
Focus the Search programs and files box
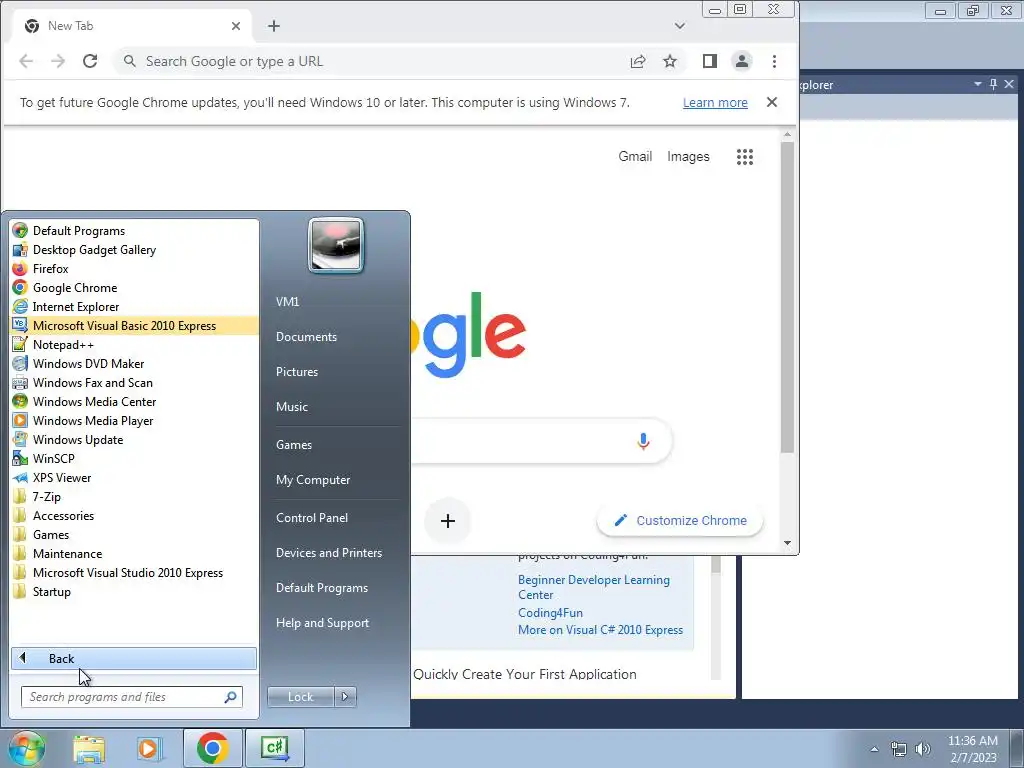[131, 697]
